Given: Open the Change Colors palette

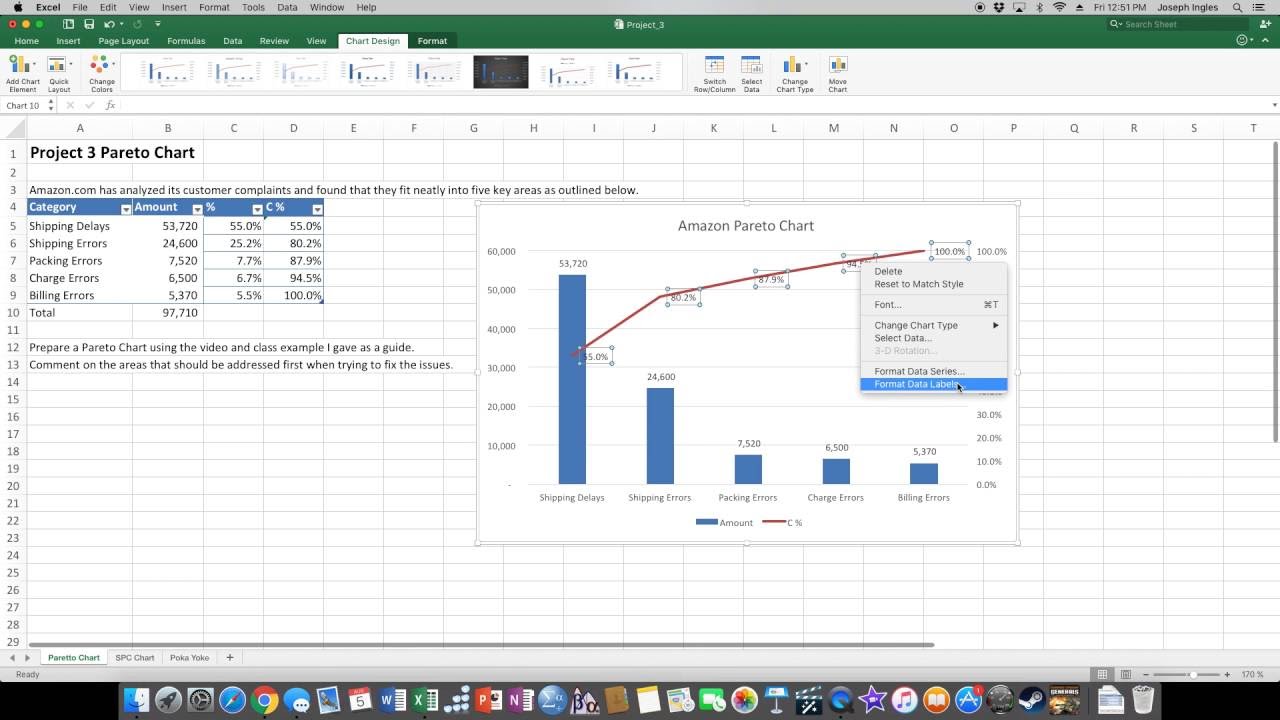Looking at the screenshot, I should (x=102, y=72).
